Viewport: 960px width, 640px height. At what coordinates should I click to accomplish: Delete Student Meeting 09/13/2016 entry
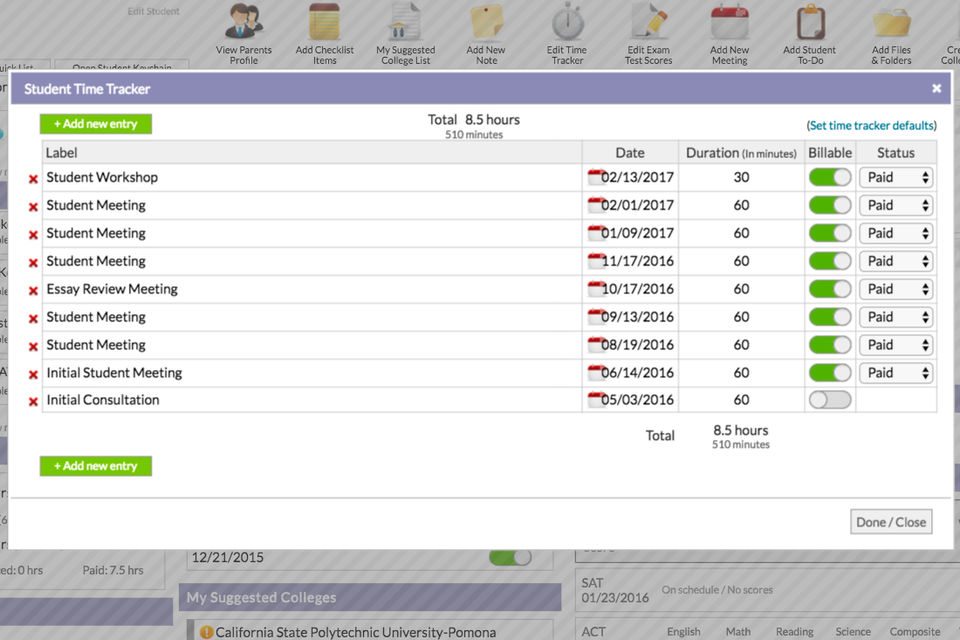(x=33, y=318)
